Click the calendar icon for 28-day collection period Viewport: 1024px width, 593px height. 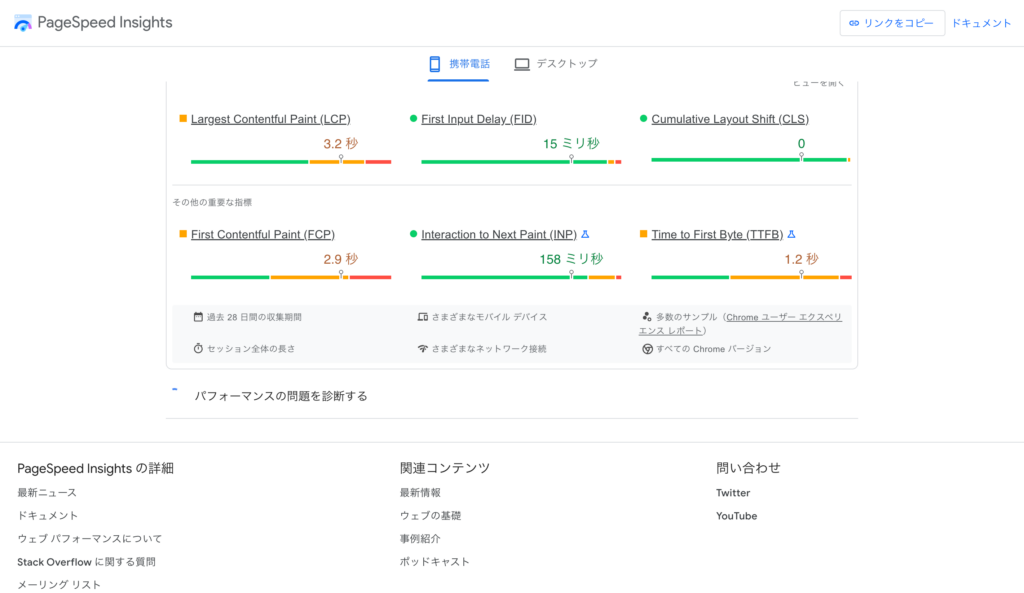click(198, 317)
